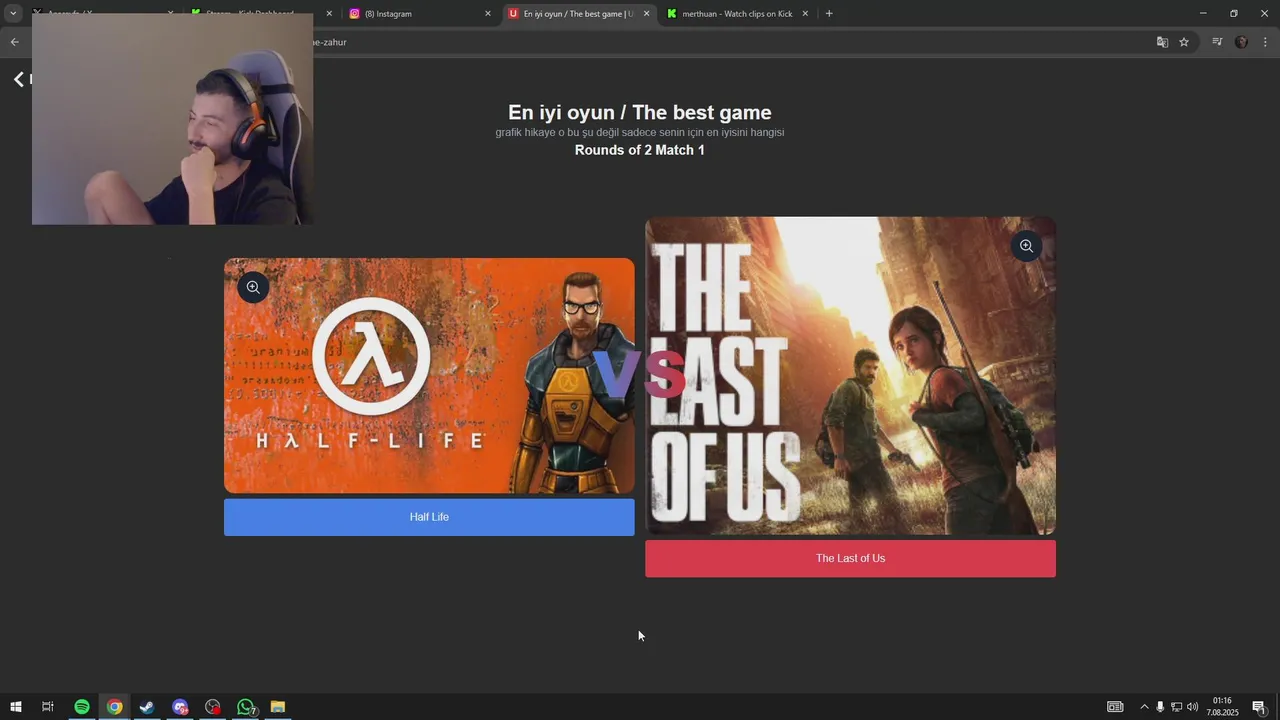Click the Chrome taskbar icon

click(x=115, y=707)
